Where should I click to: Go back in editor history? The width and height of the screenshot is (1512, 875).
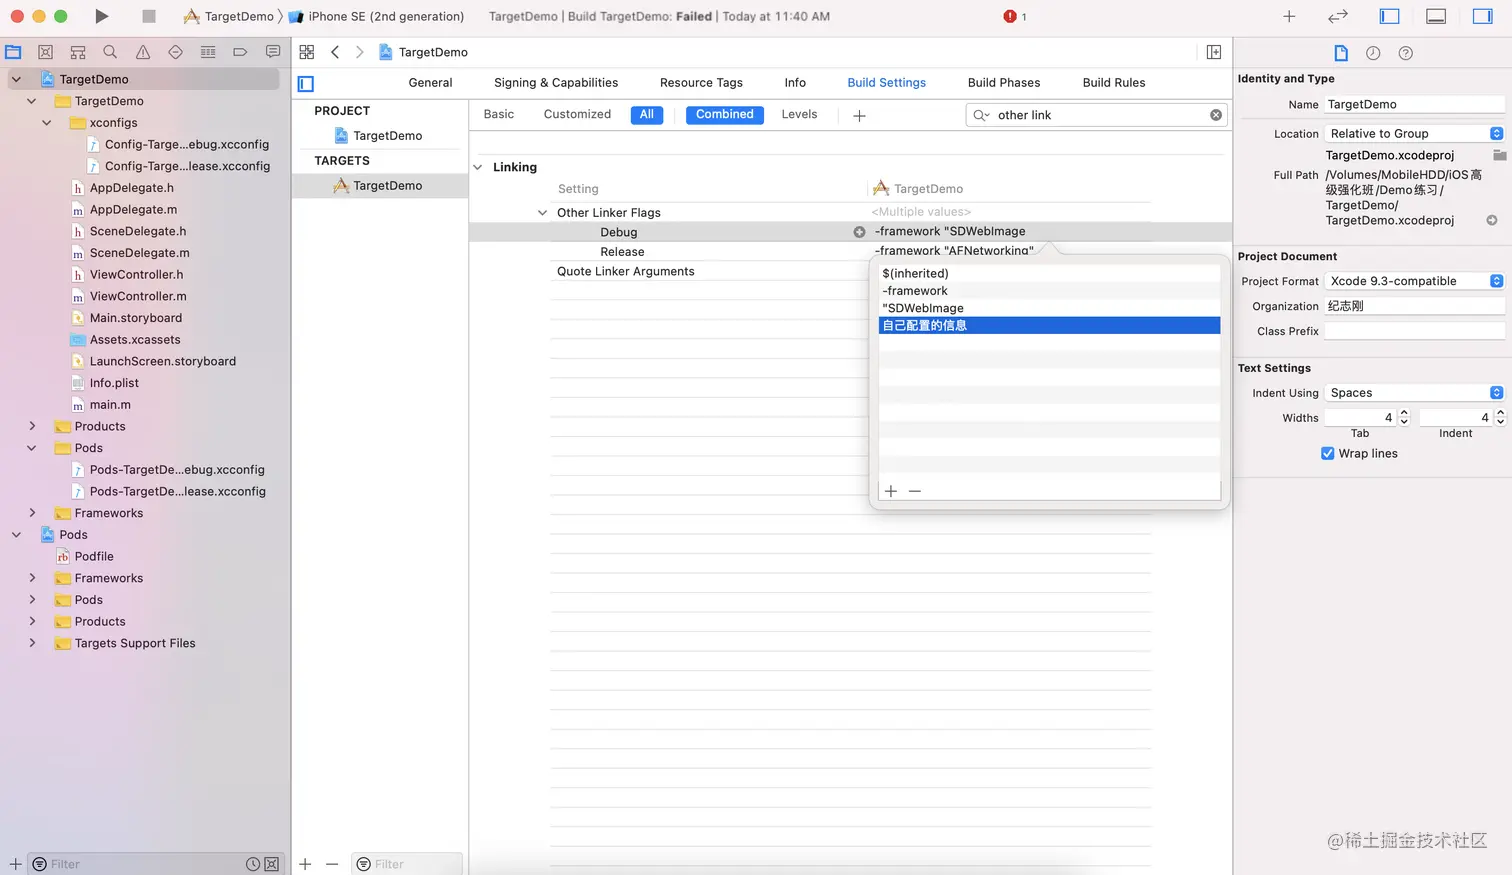335,52
